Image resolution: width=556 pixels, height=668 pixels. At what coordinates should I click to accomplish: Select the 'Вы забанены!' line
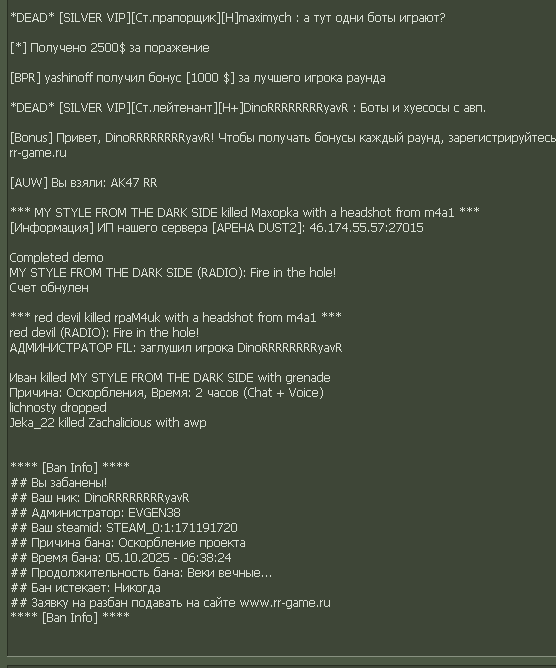pos(59,483)
